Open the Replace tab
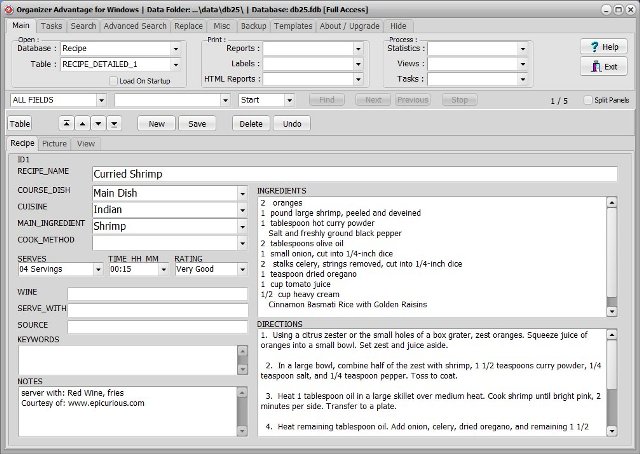The width and height of the screenshot is (640, 454). pos(188,26)
